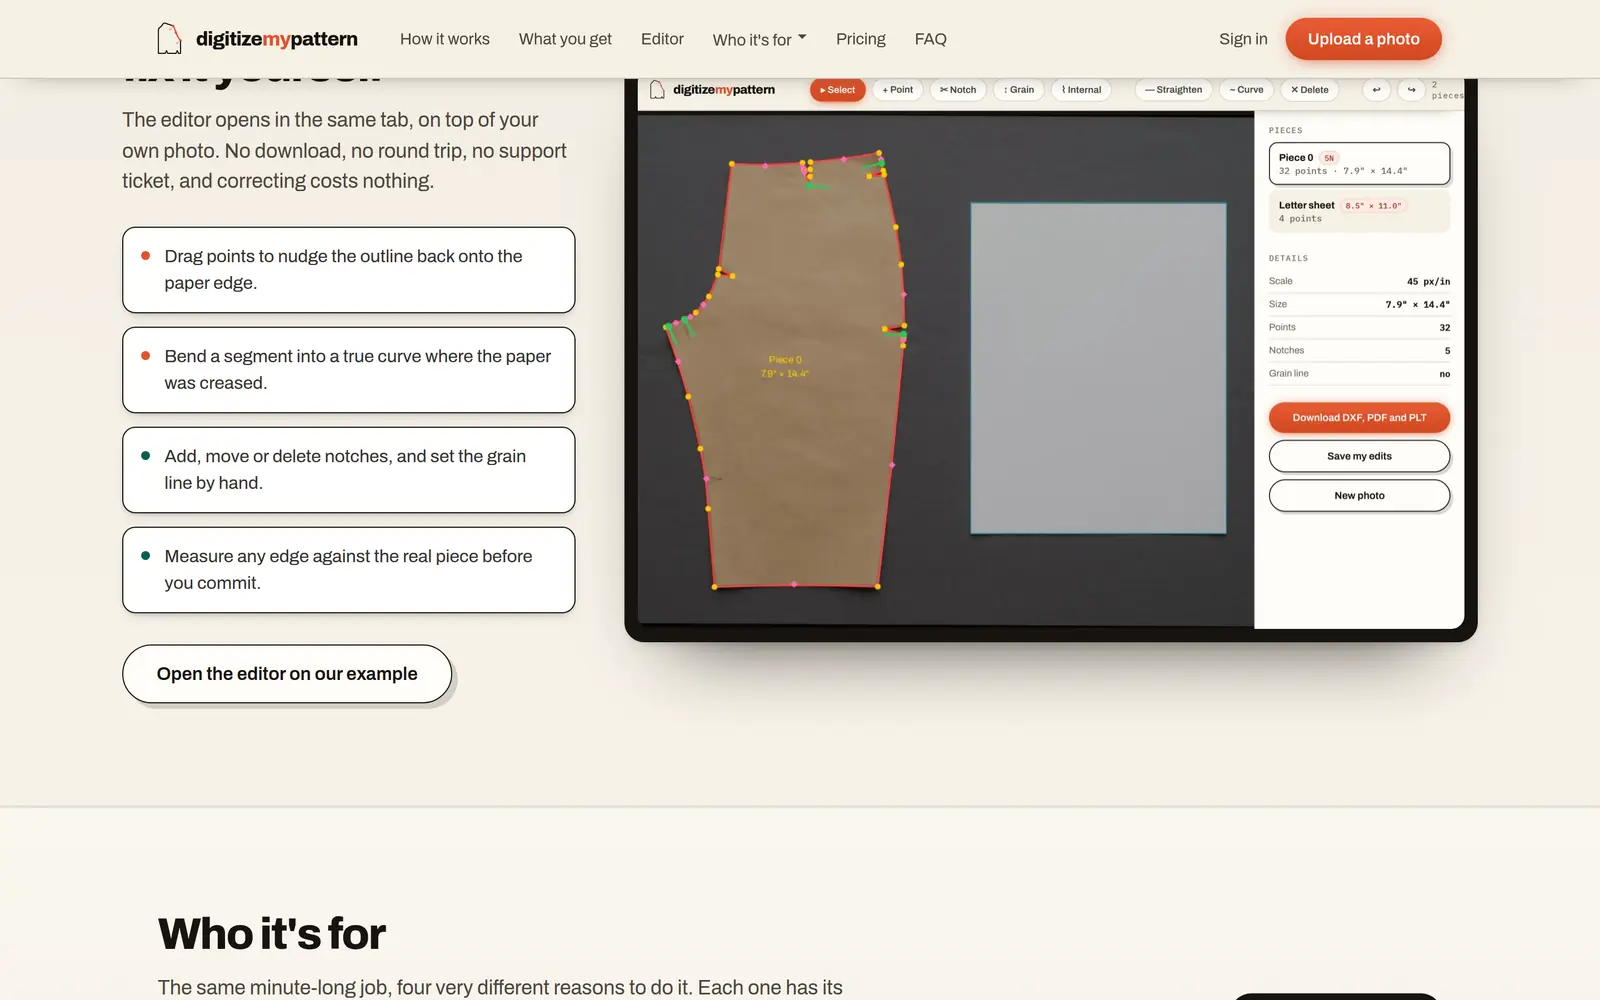Image resolution: width=1600 pixels, height=1000 pixels.
Task: Click the New photo button
Action: pyautogui.click(x=1359, y=495)
